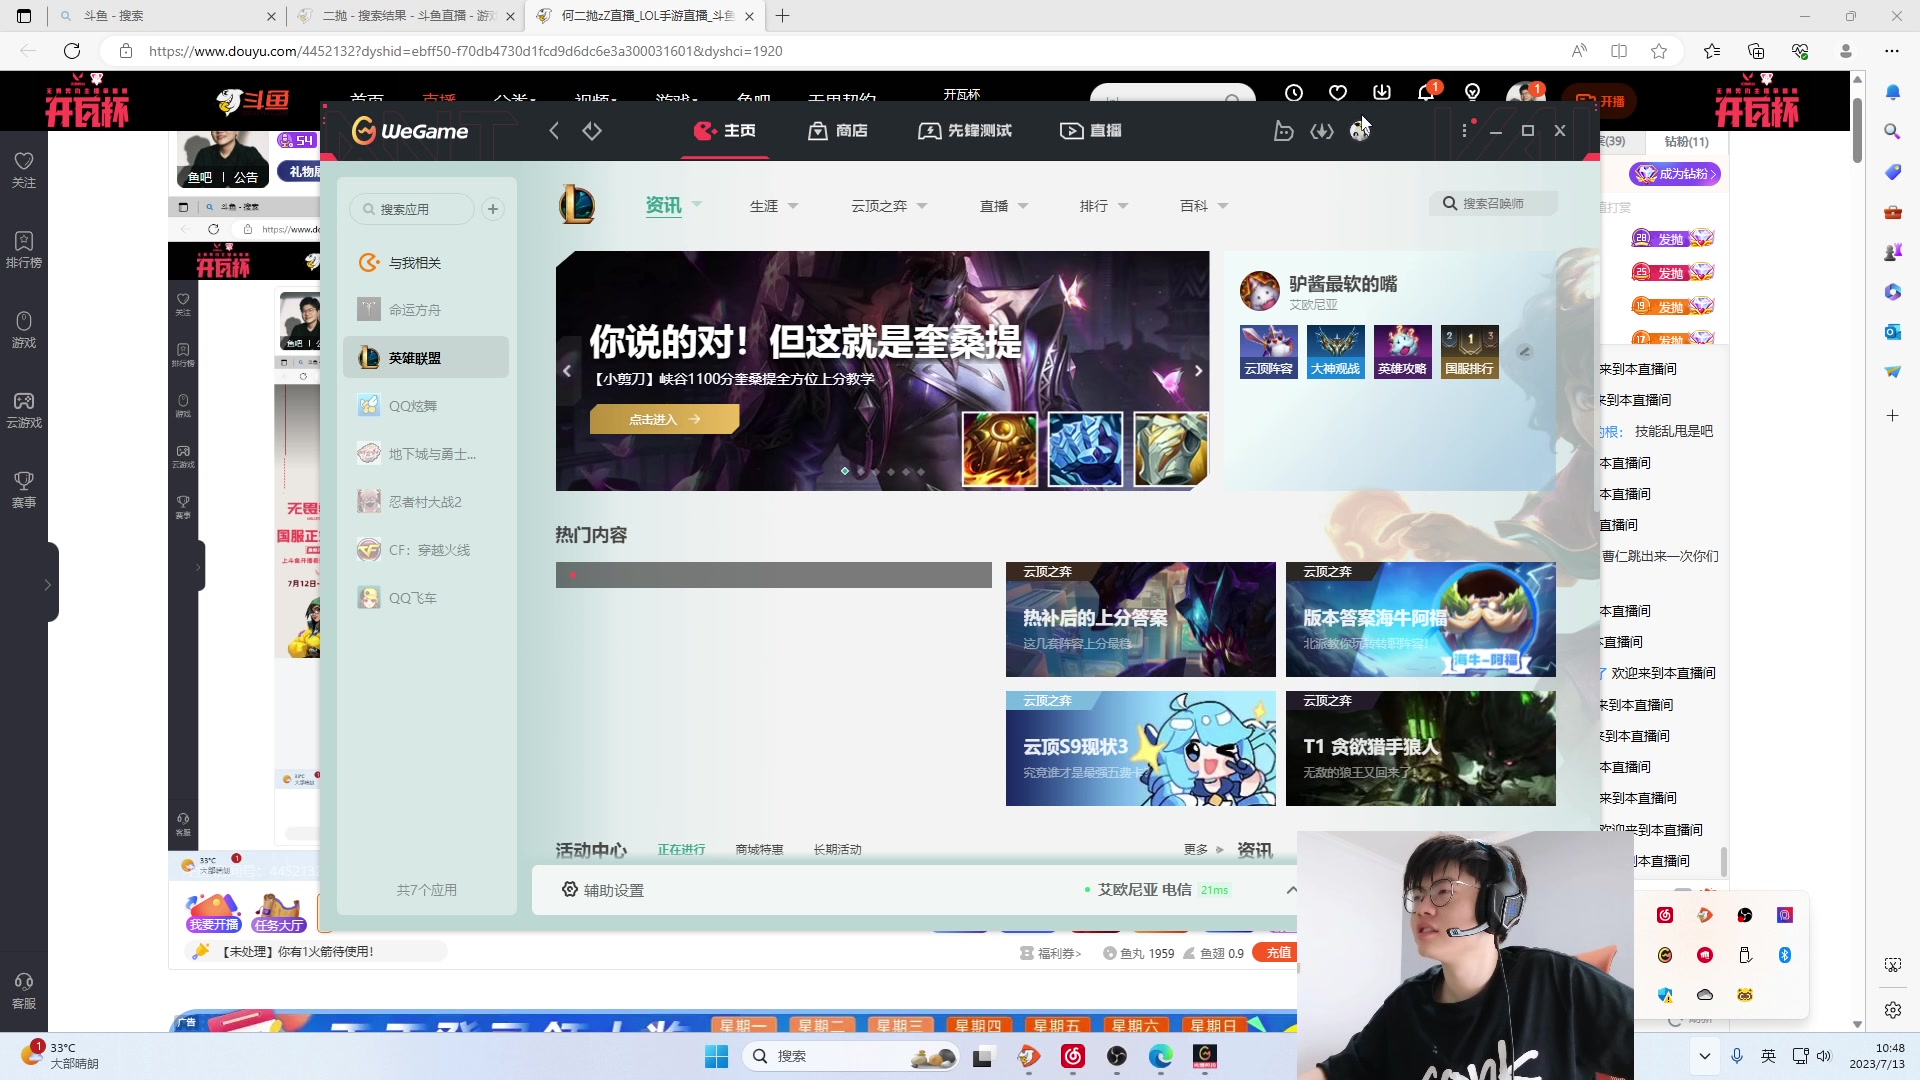Open 云顶S9现状3 article card
Screen dimensions: 1920x1080
coord(1140,748)
